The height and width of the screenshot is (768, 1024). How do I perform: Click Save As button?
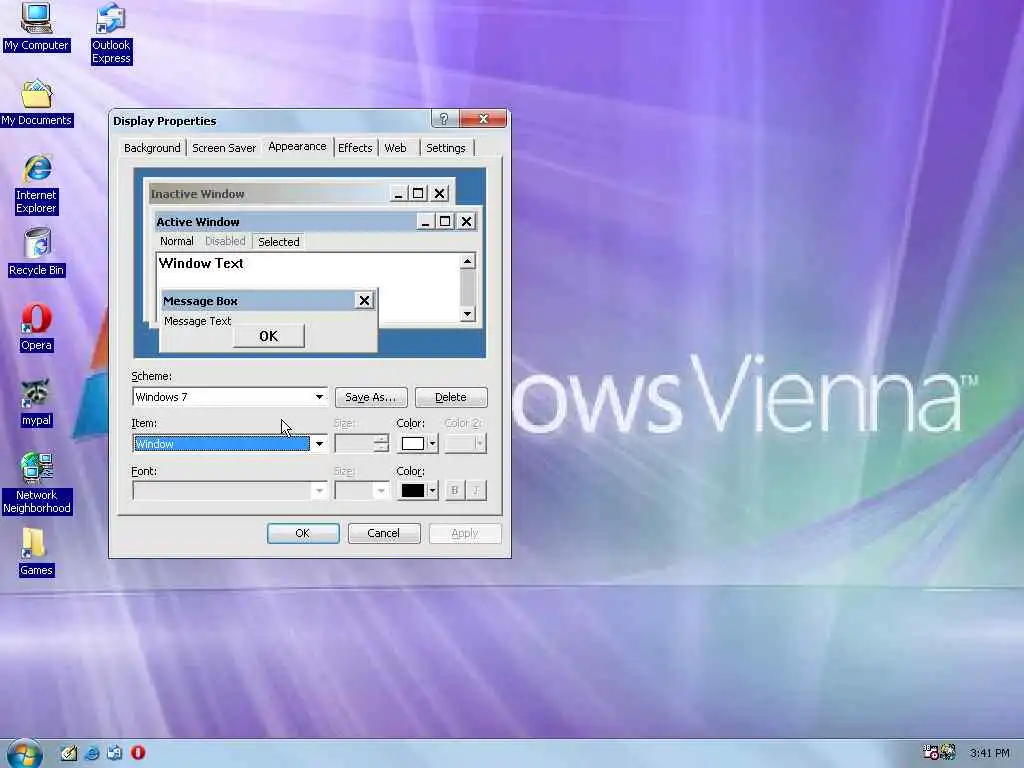(371, 397)
